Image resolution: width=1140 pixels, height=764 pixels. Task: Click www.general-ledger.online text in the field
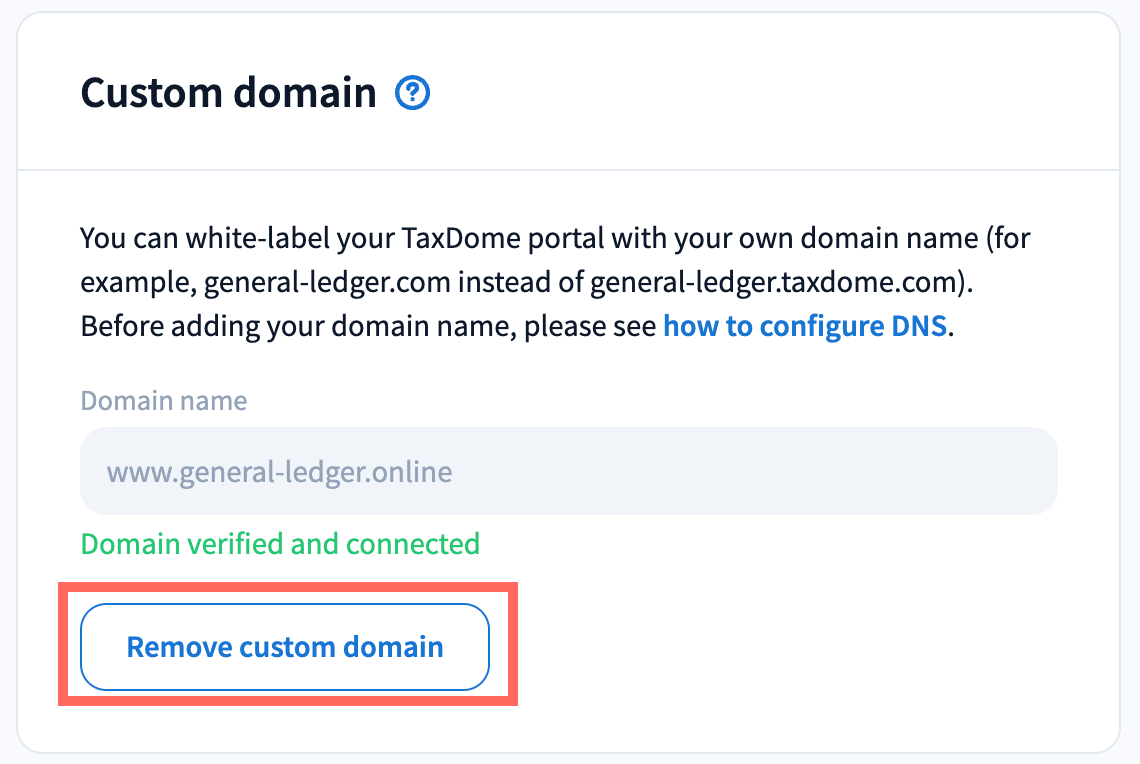point(279,471)
